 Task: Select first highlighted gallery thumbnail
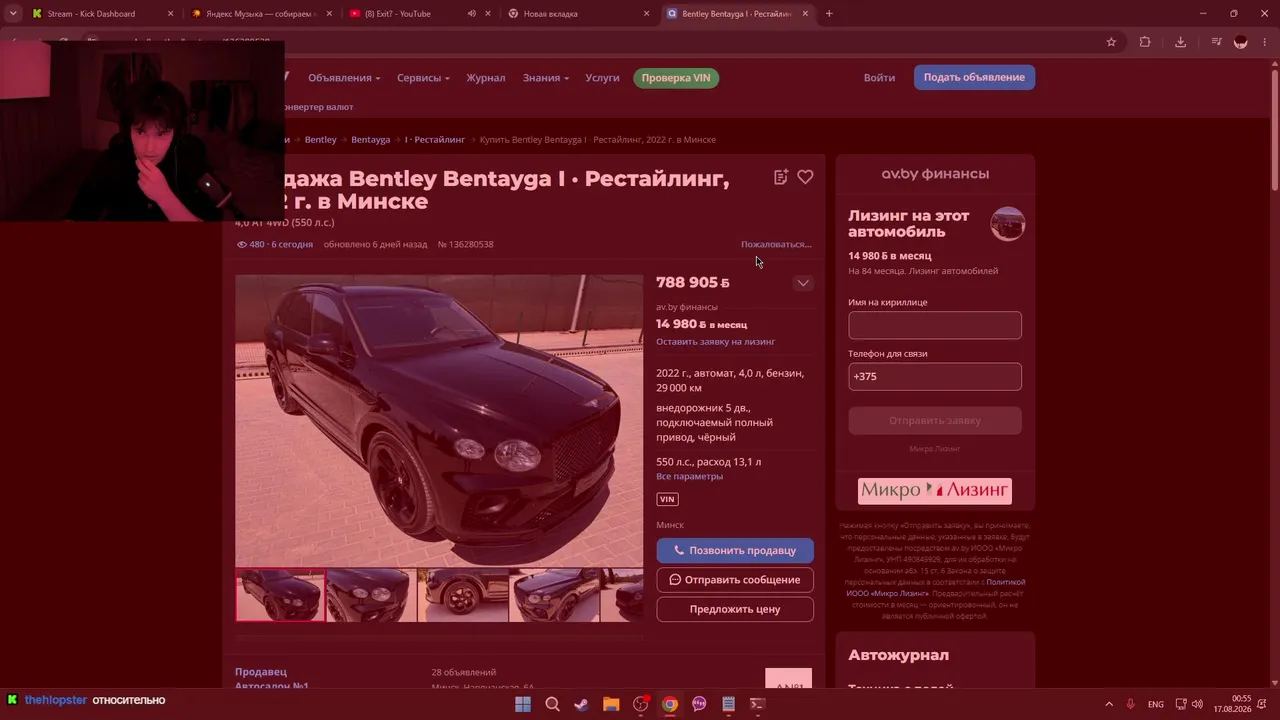280,595
